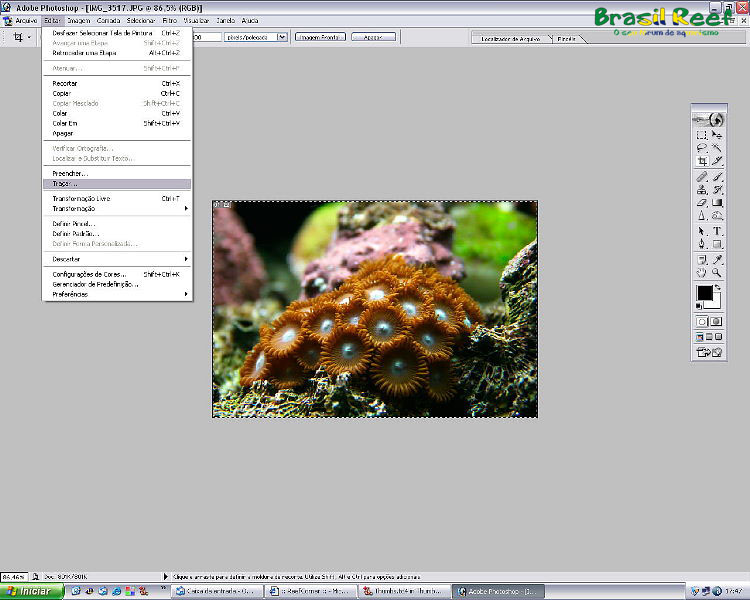Viewport: 750px width, 600px height.
Task: Select the Magic Wand tool
Action: click(x=718, y=148)
